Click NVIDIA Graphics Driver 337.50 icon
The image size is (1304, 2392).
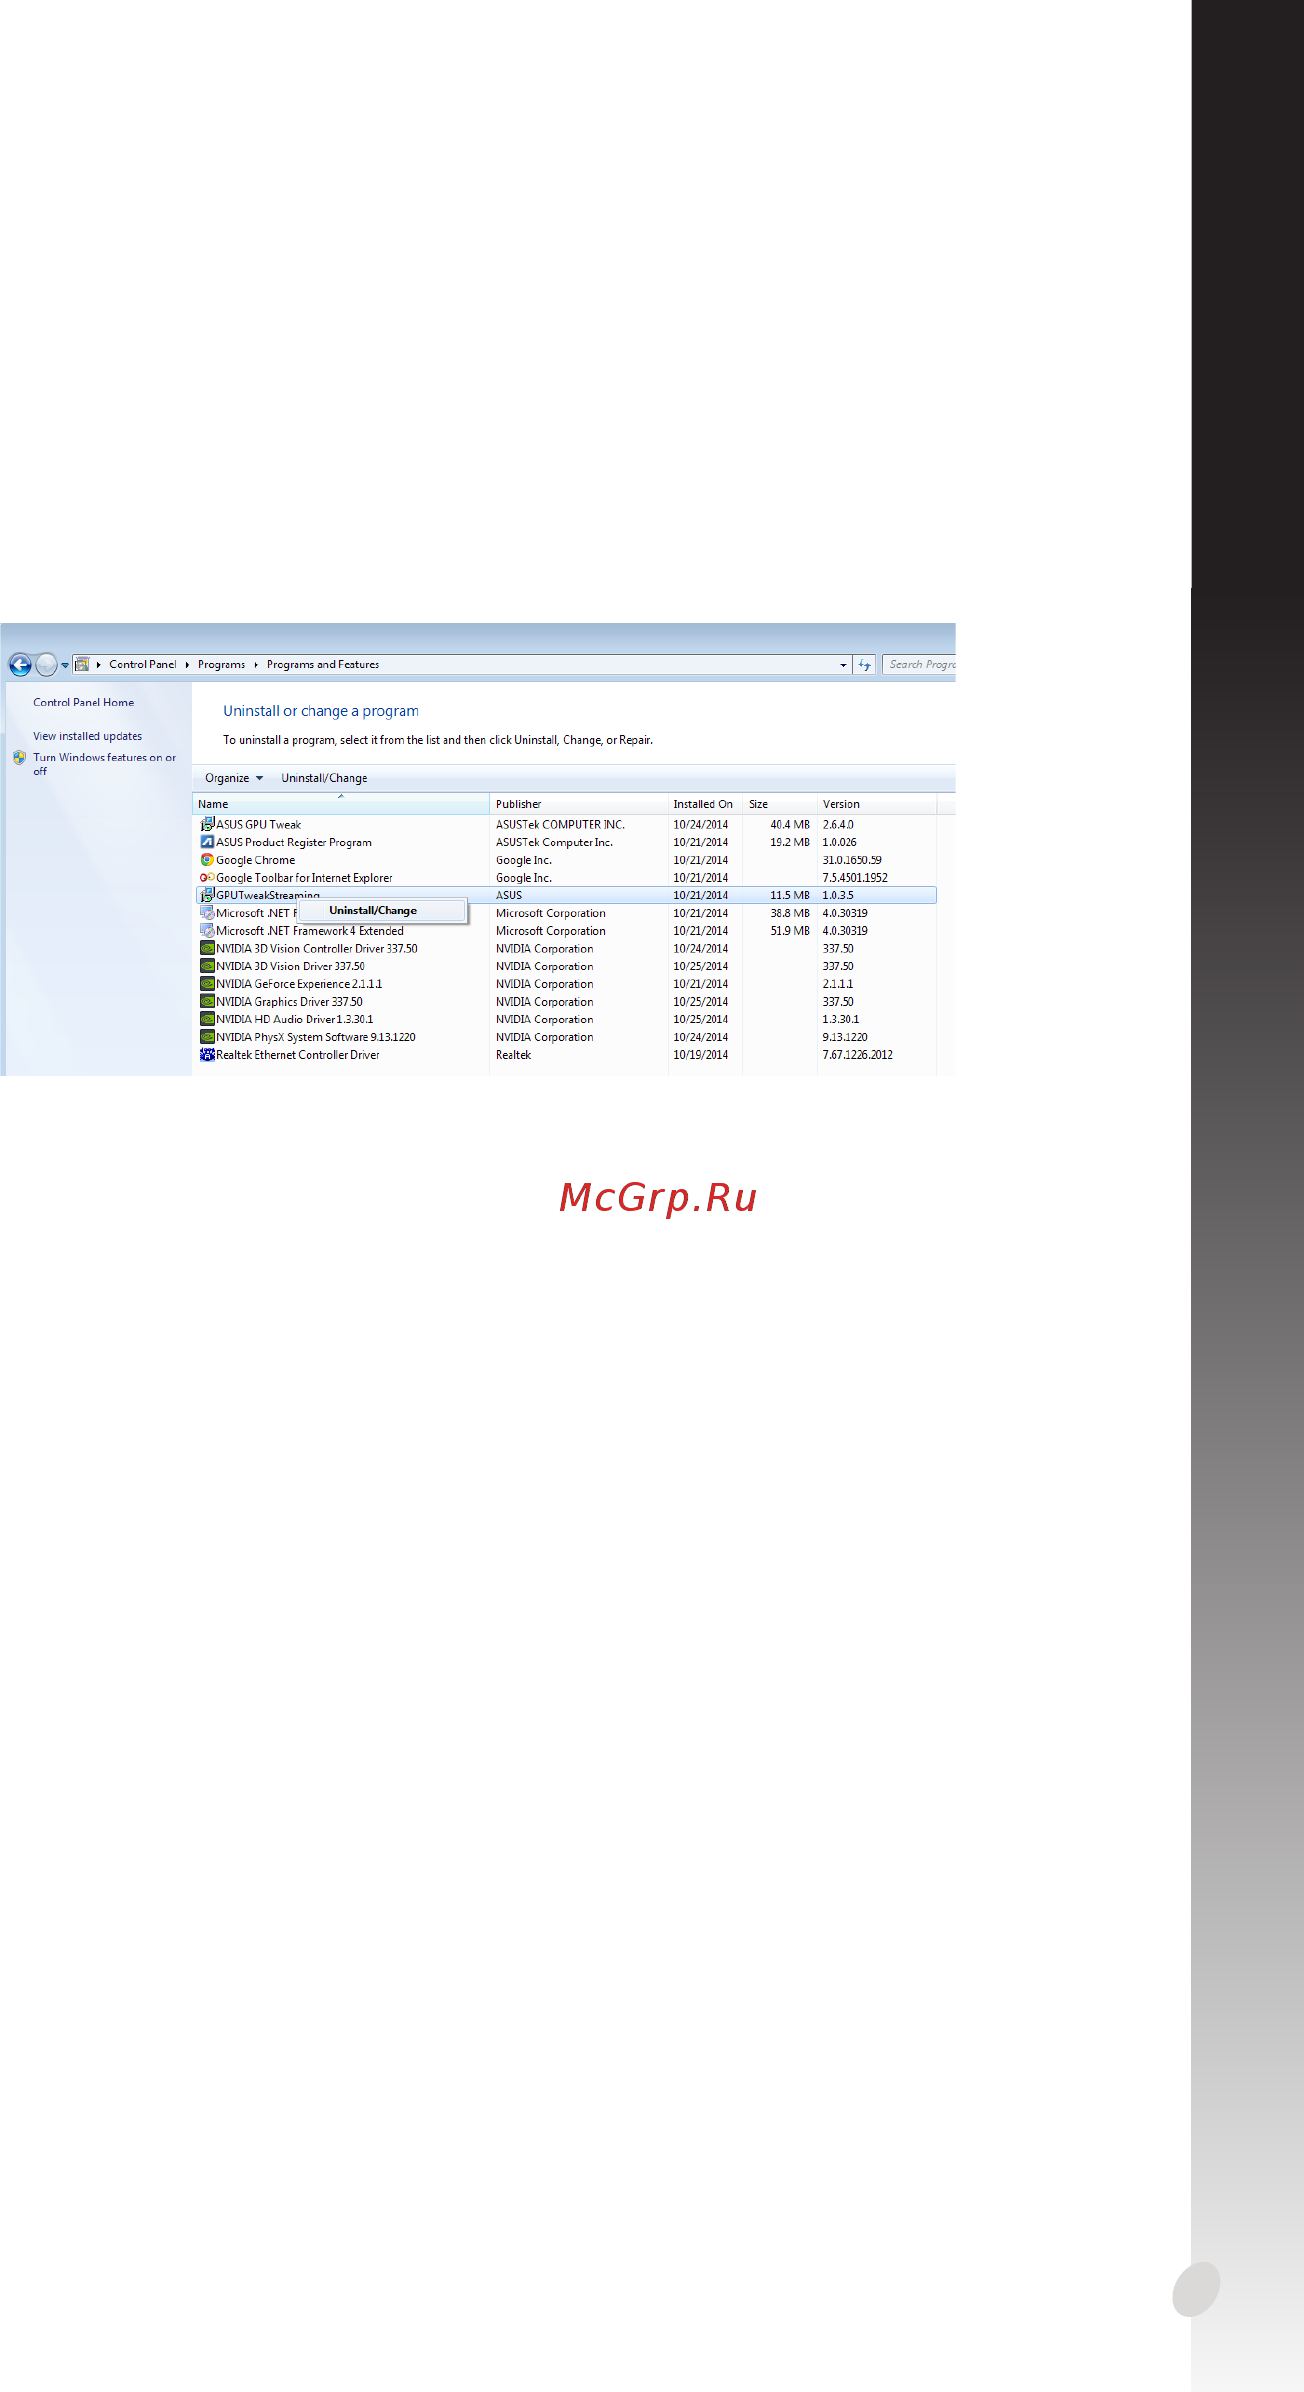click(207, 1002)
